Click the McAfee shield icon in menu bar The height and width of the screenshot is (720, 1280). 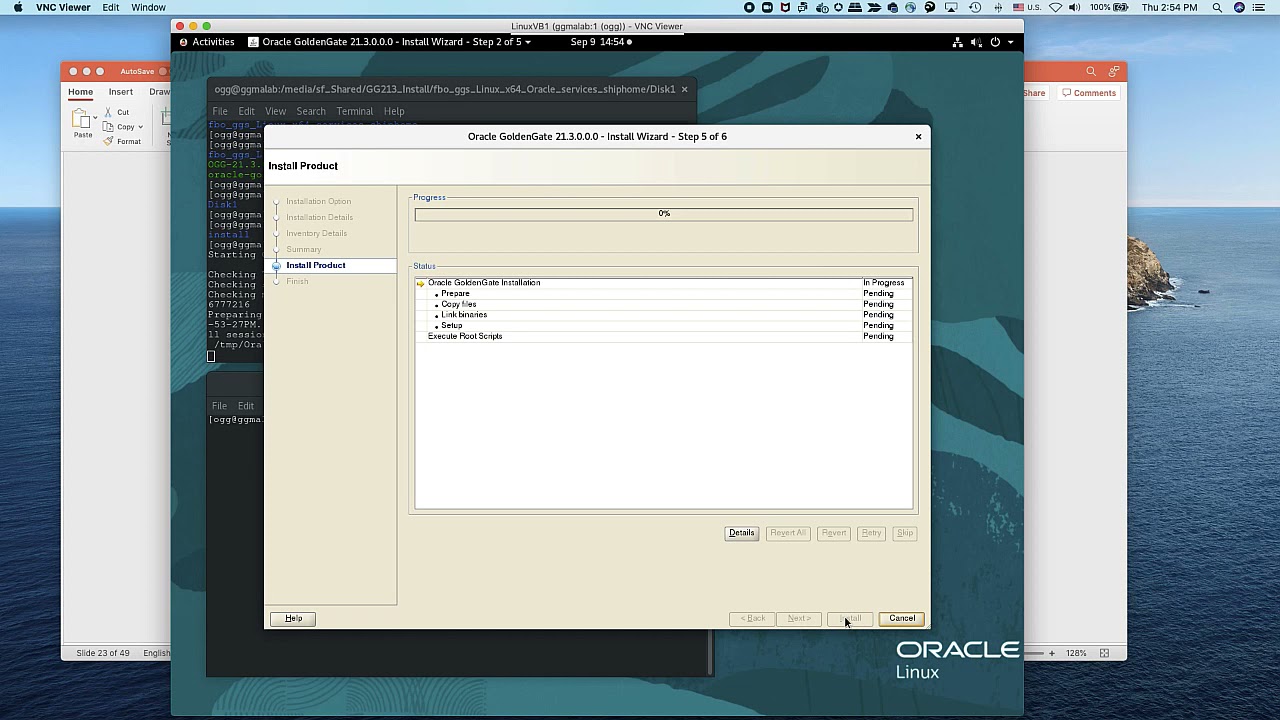pos(785,7)
